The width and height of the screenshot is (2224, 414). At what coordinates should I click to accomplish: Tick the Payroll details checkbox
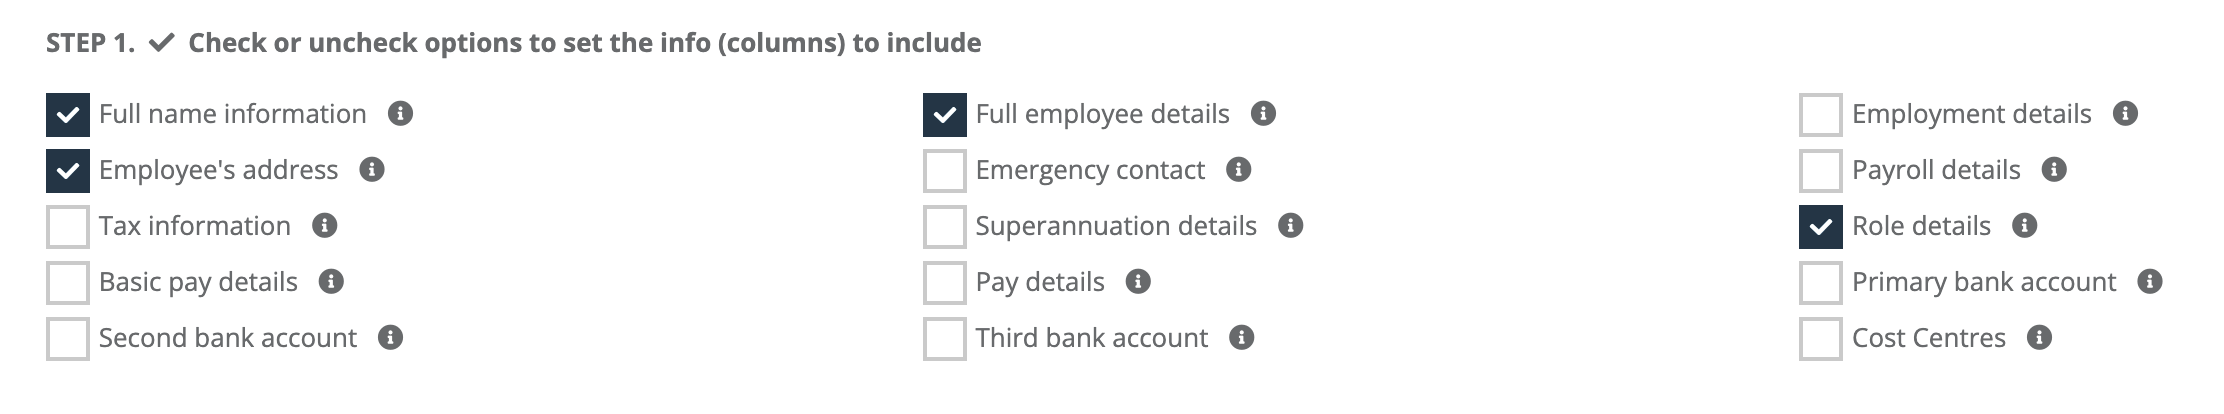(1821, 171)
